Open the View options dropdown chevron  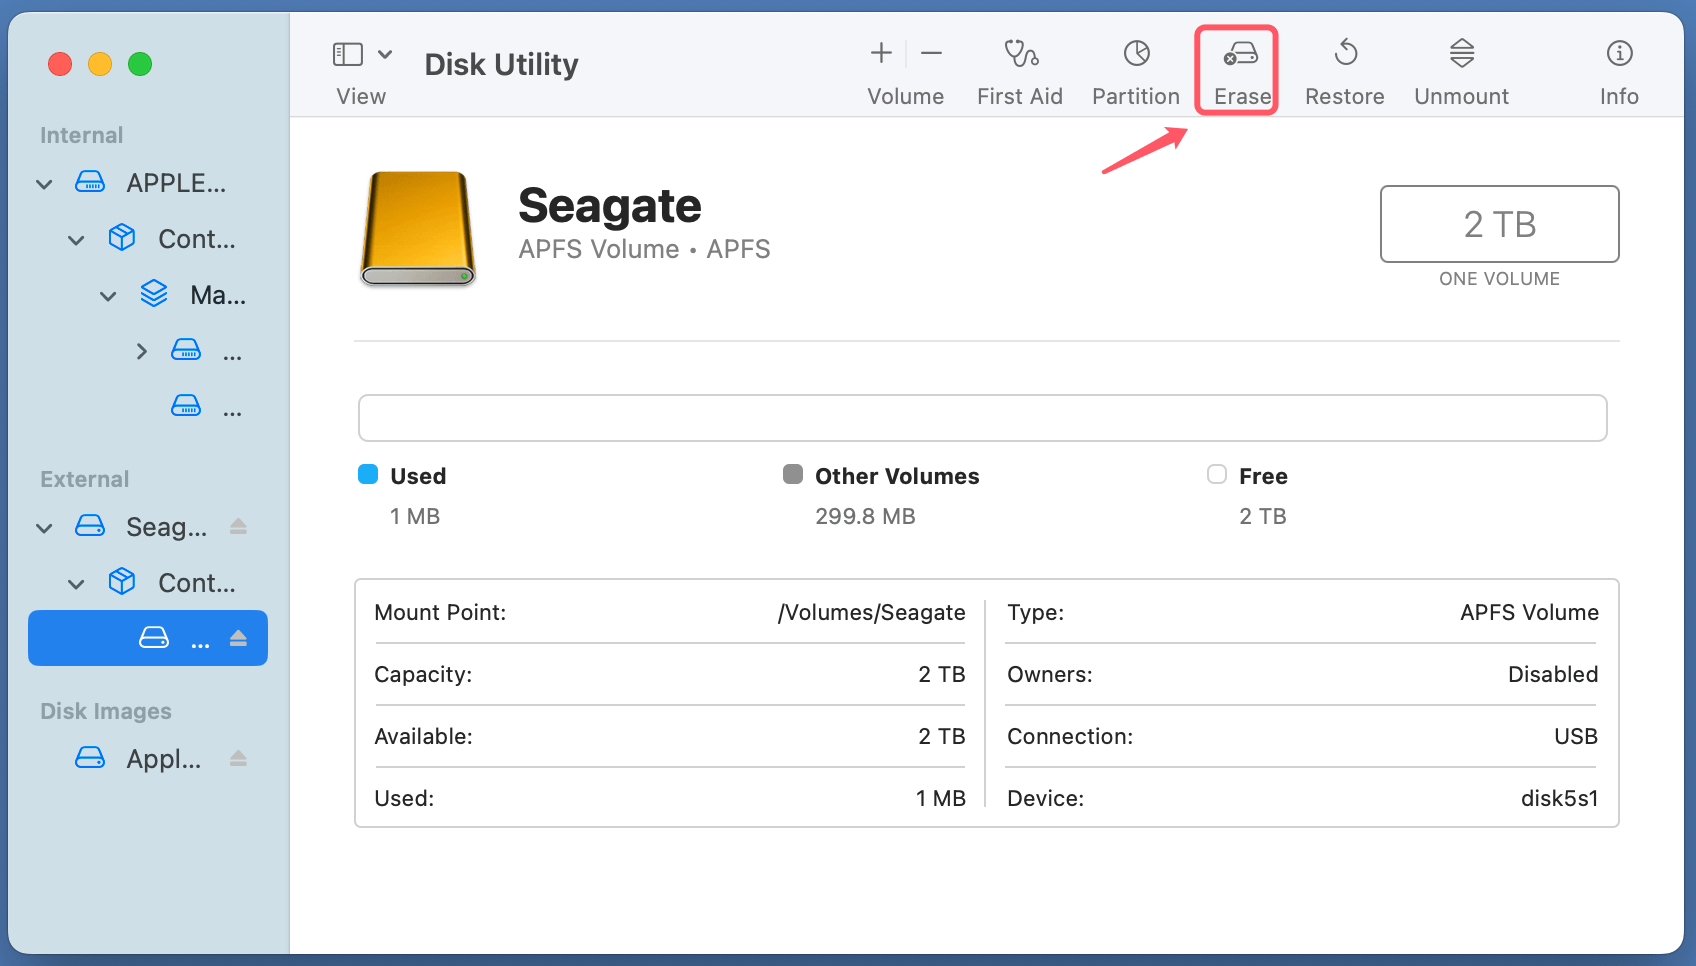(x=385, y=53)
